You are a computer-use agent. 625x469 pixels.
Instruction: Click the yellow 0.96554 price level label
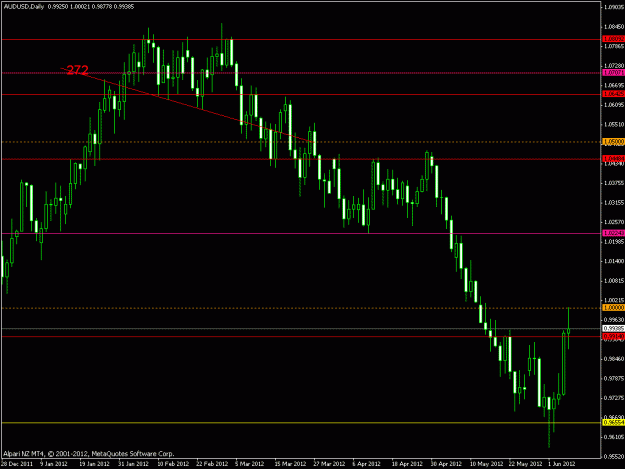[613, 422]
